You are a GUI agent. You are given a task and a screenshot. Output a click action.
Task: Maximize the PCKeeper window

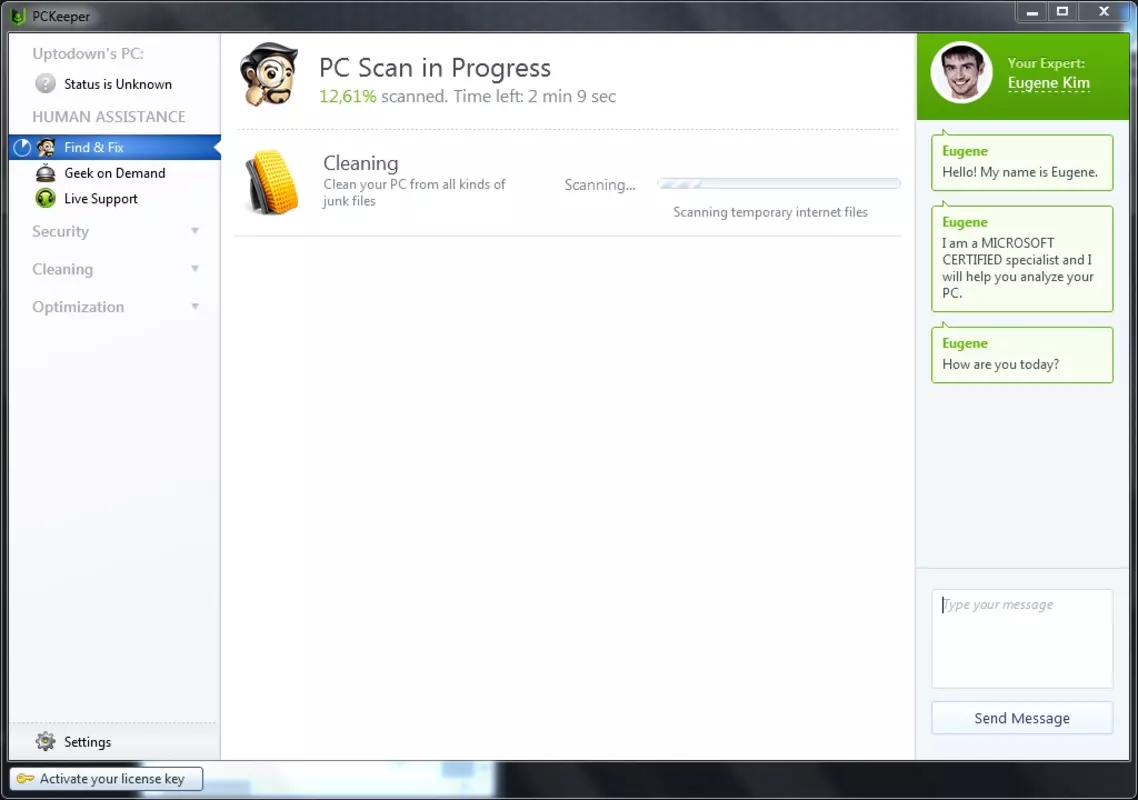point(1063,12)
